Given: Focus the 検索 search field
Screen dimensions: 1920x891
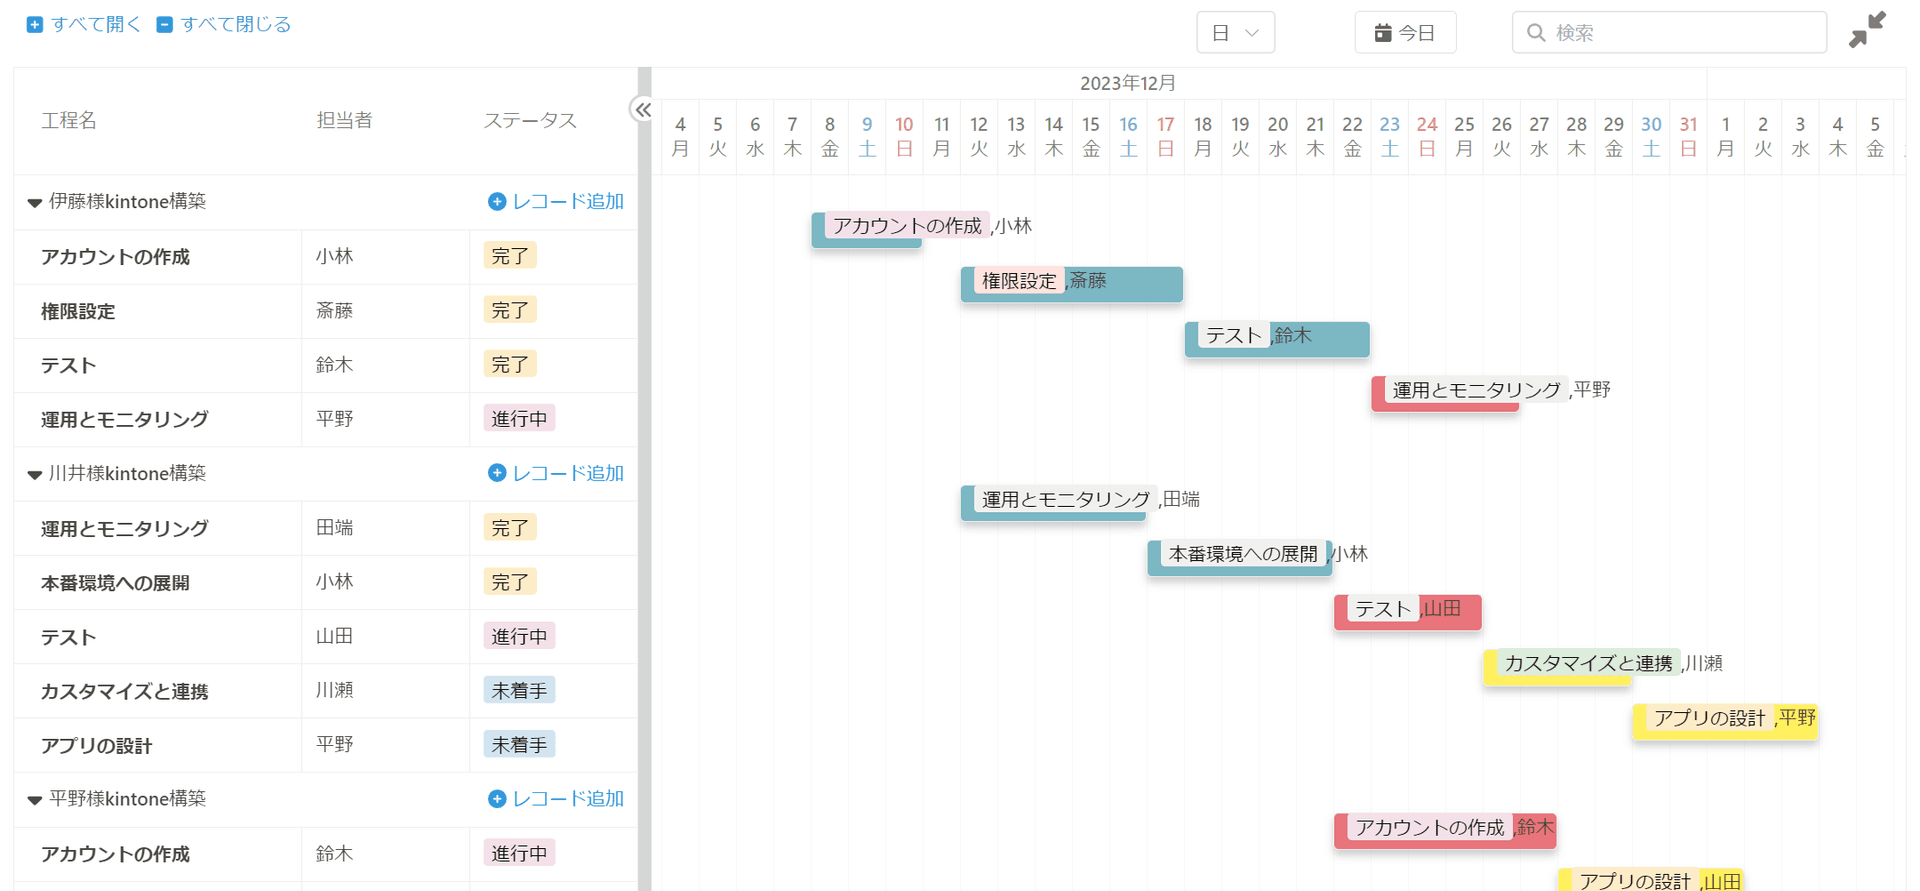Looking at the screenshot, I should [x=1669, y=33].
